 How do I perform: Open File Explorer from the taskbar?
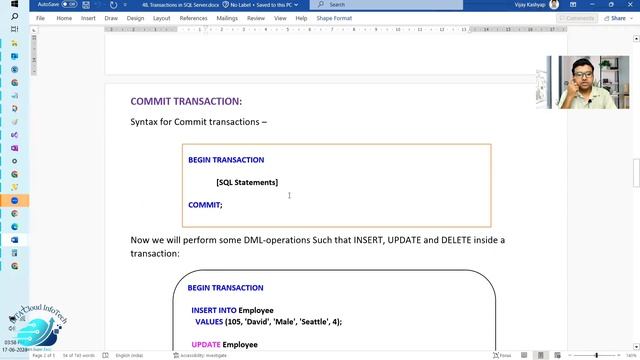click(14, 43)
